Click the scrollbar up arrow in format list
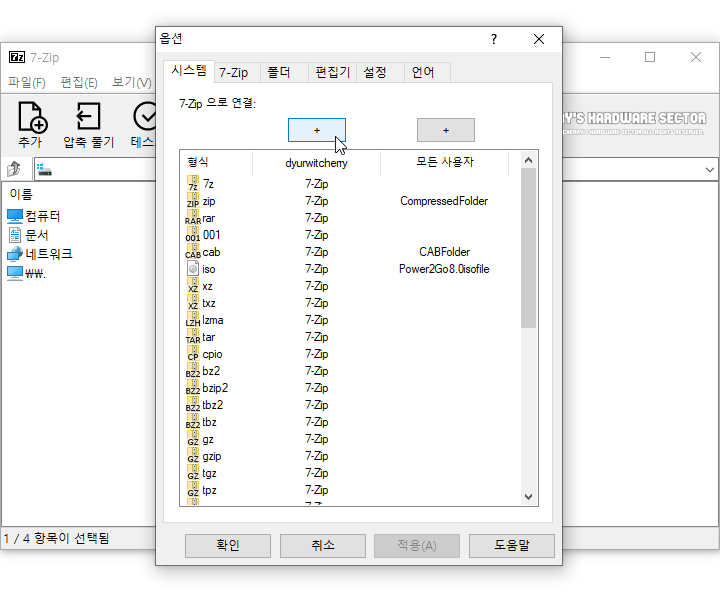The image size is (720, 600). (529, 160)
